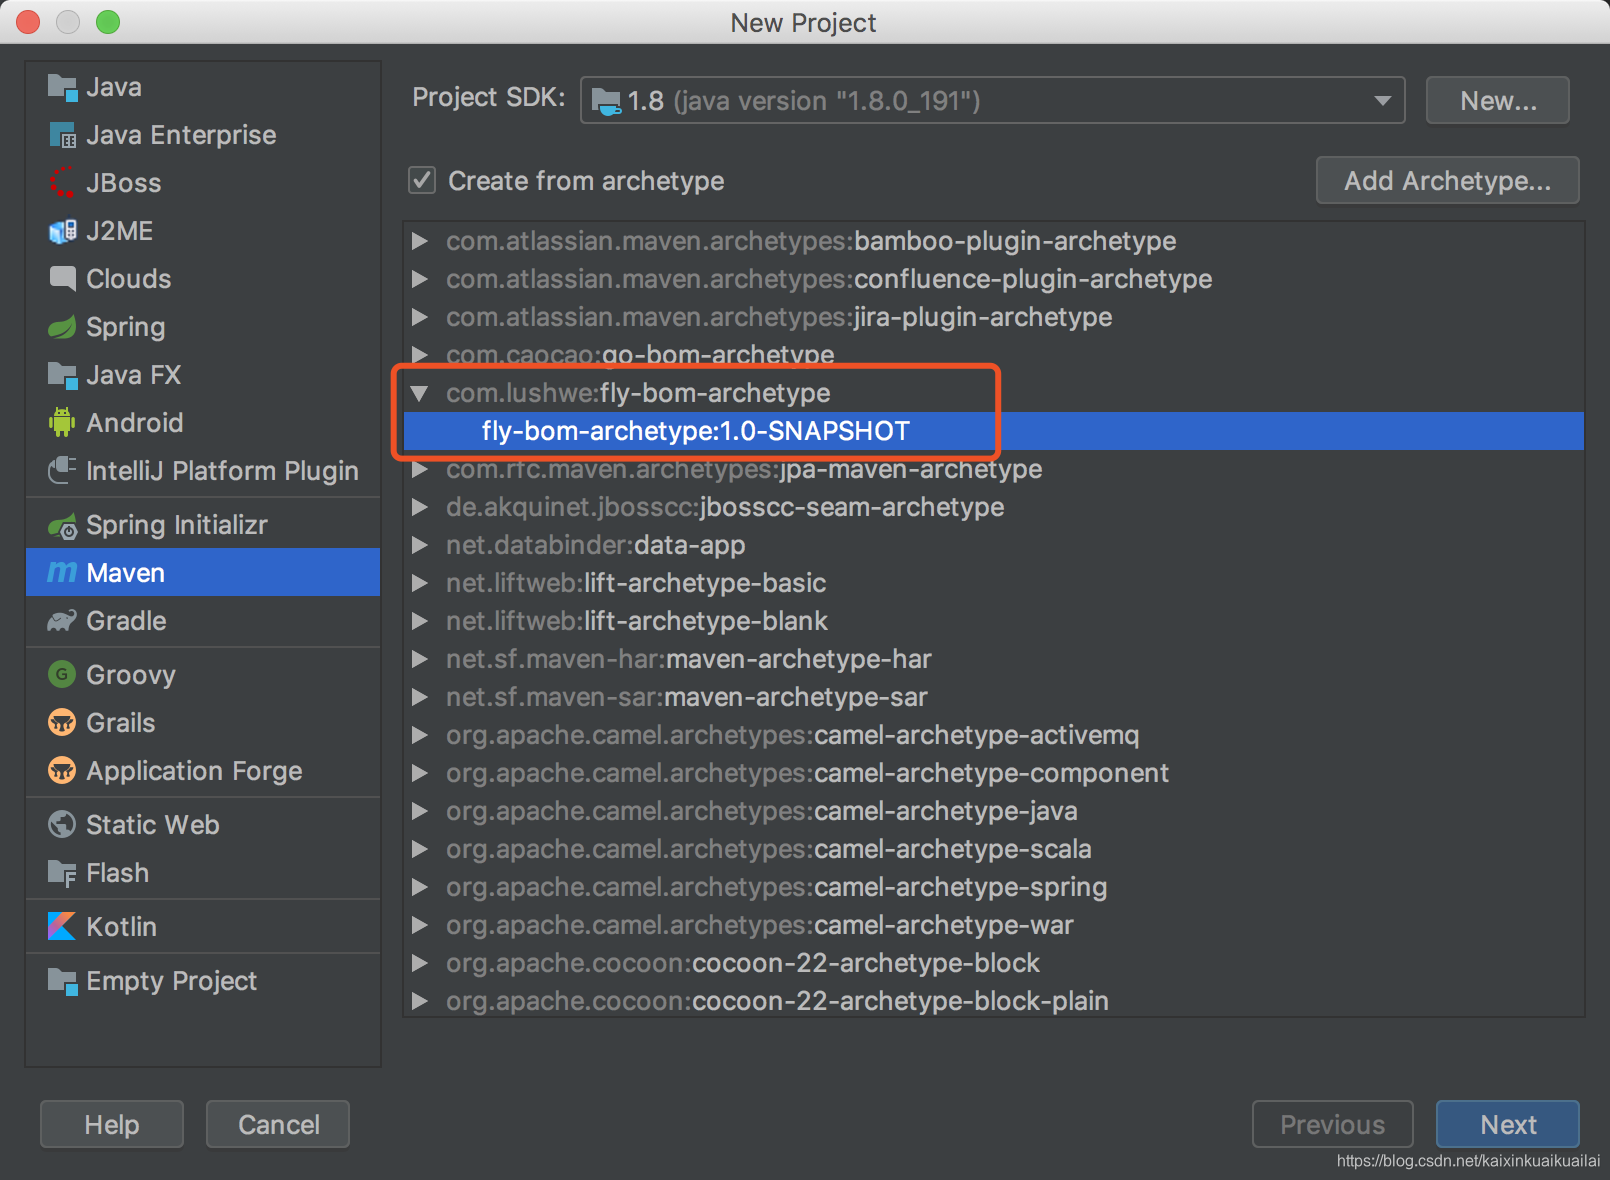Click the green macOS zoom button

pos(108,22)
